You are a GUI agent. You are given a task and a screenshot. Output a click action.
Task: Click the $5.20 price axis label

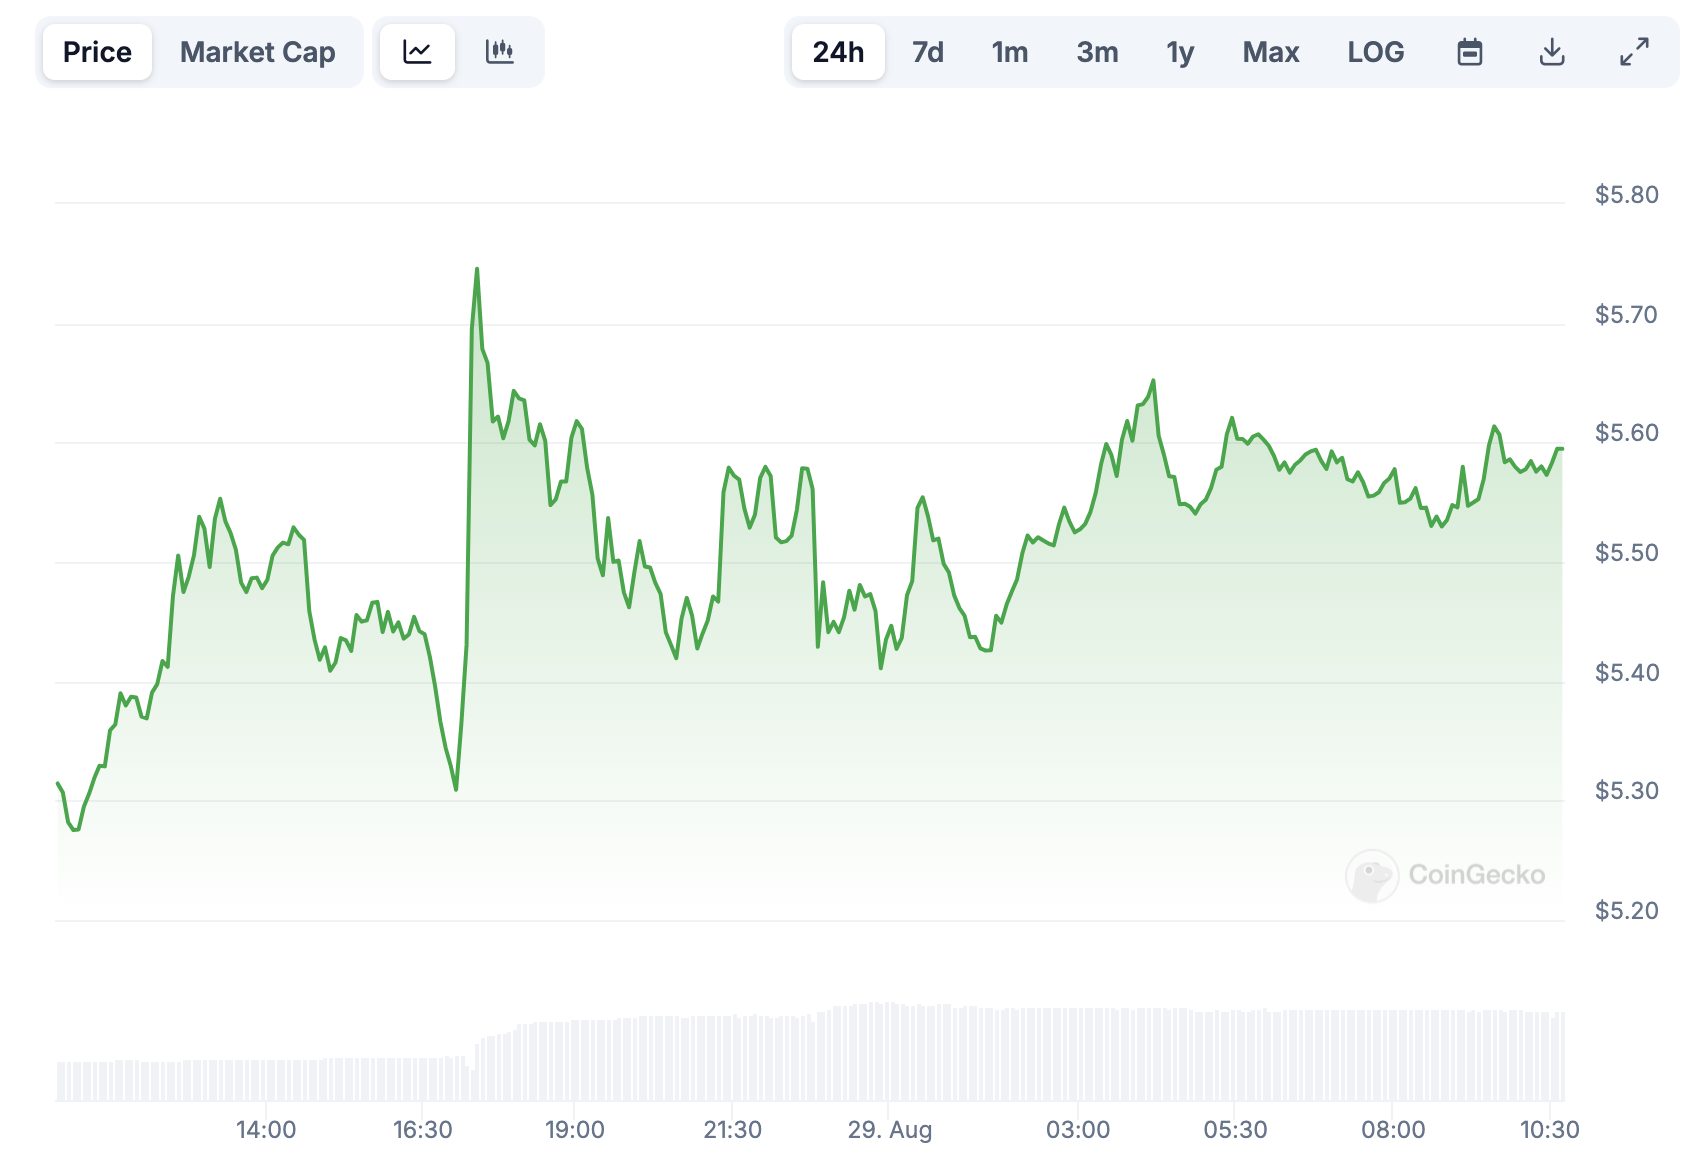click(1627, 910)
